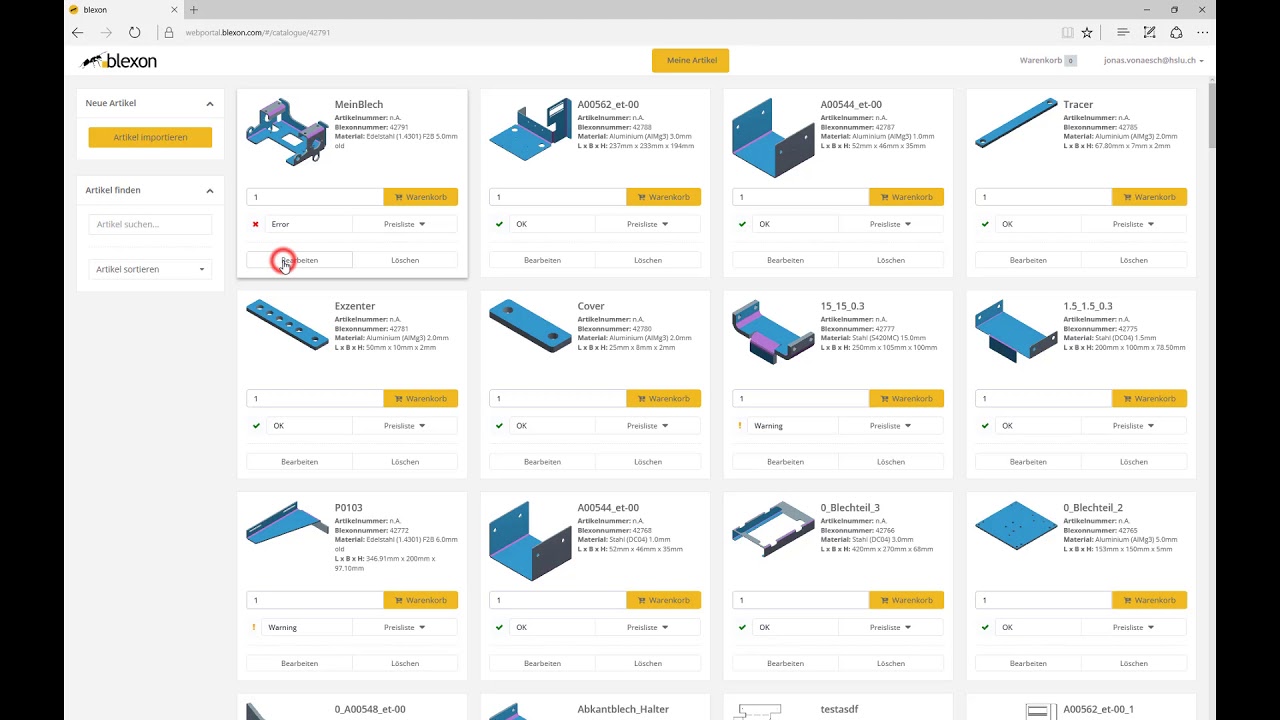
Task: Click the warning icon on P0103
Action: (255, 628)
